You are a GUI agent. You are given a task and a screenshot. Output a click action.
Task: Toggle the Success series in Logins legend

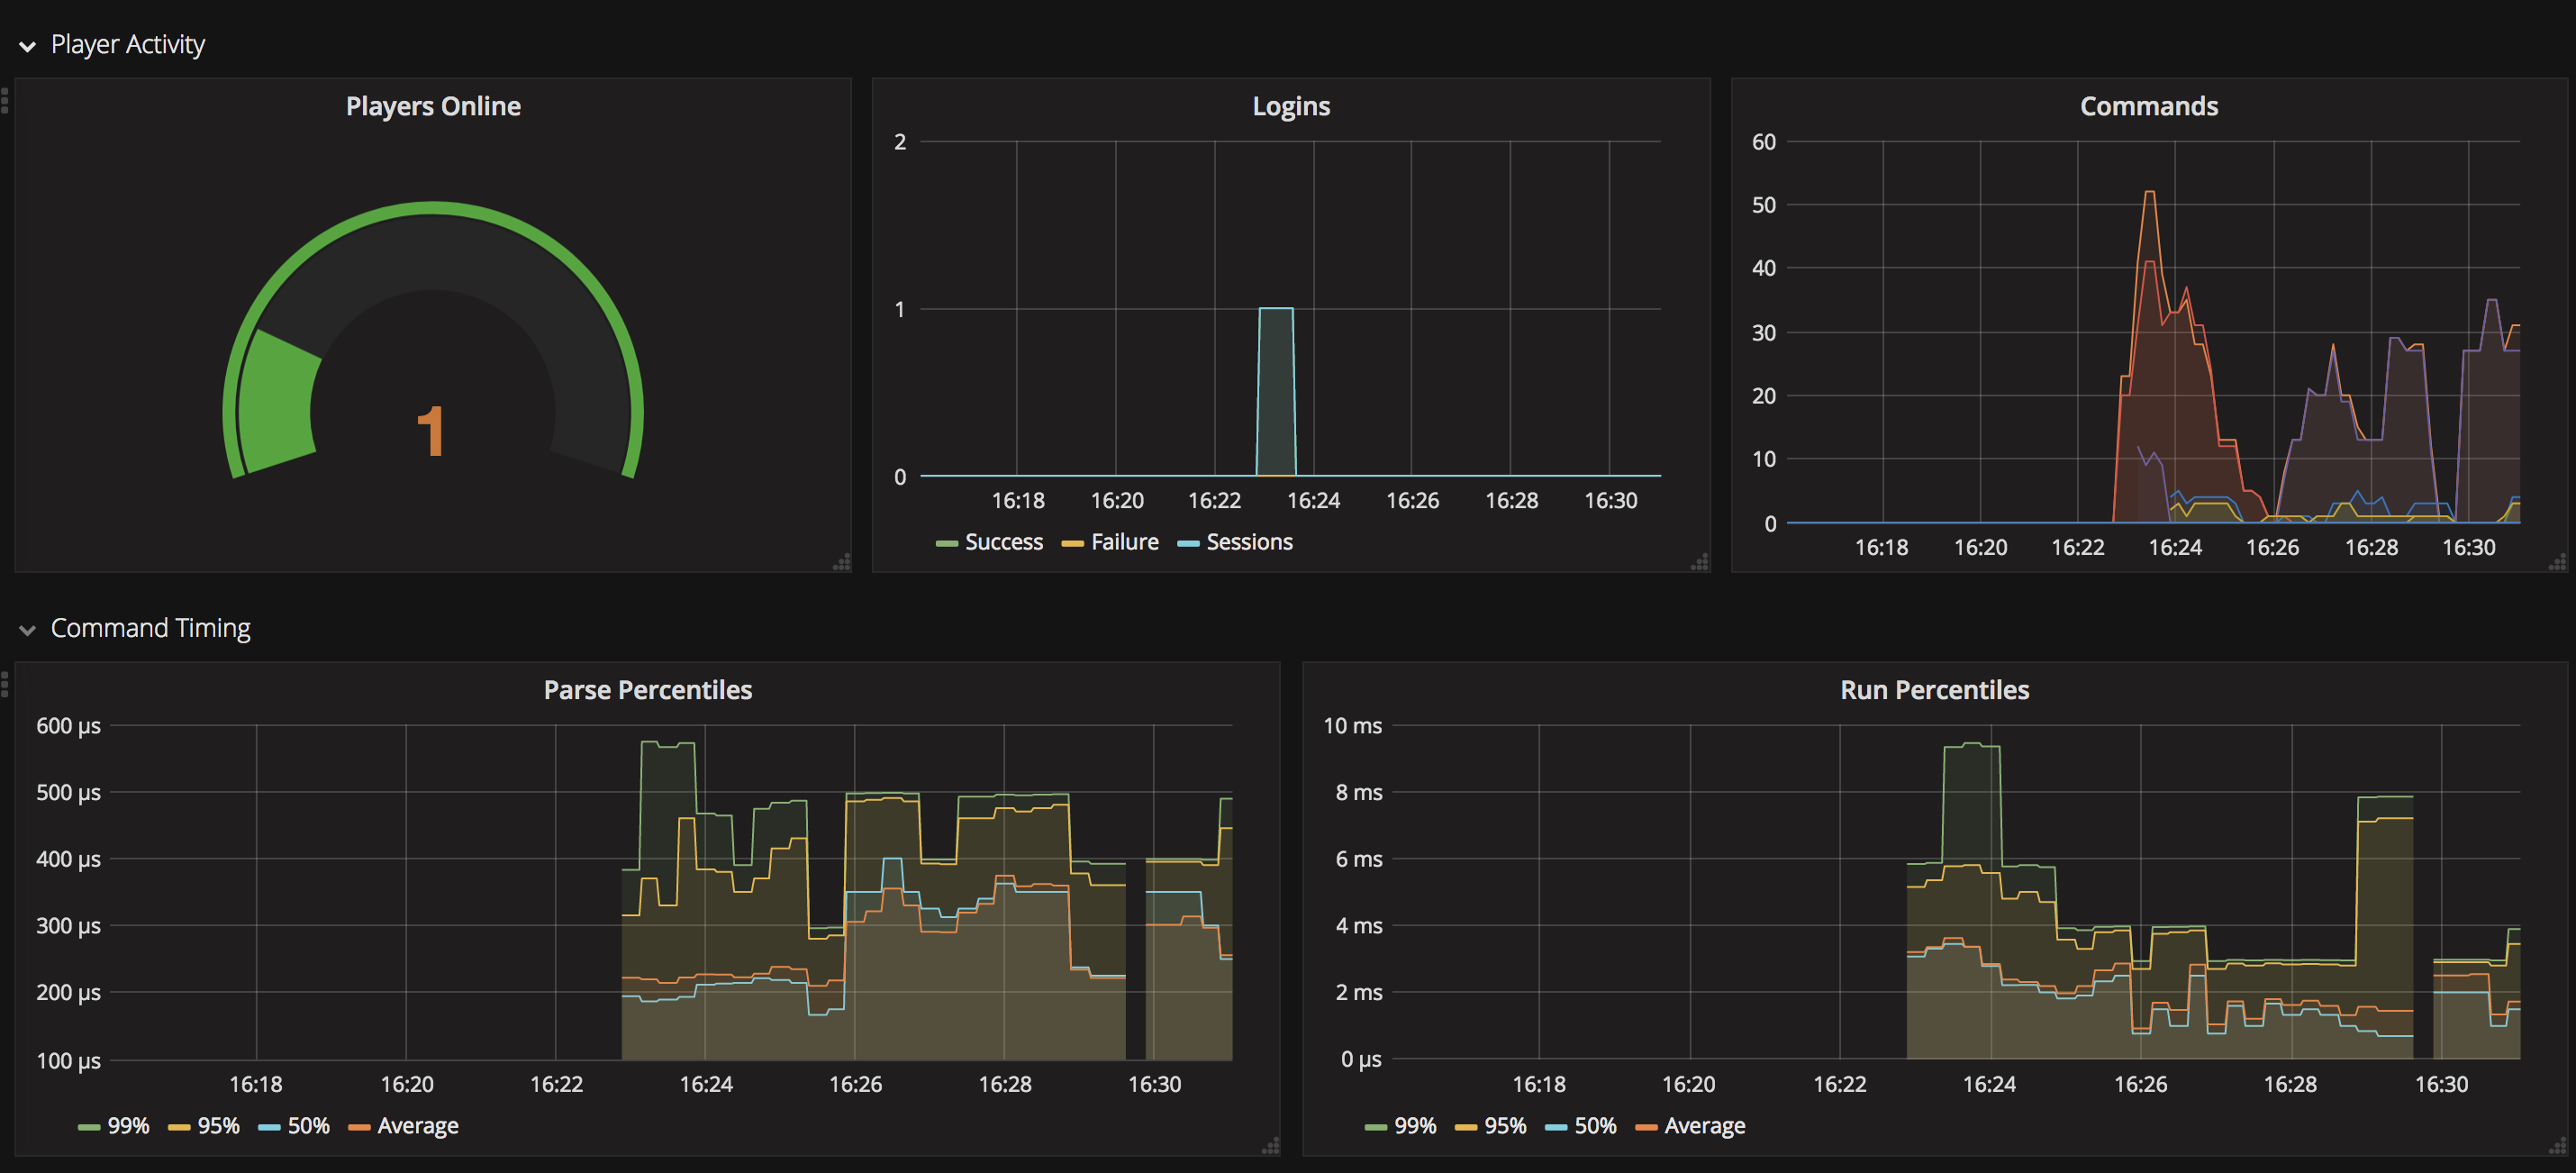point(1003,542)
